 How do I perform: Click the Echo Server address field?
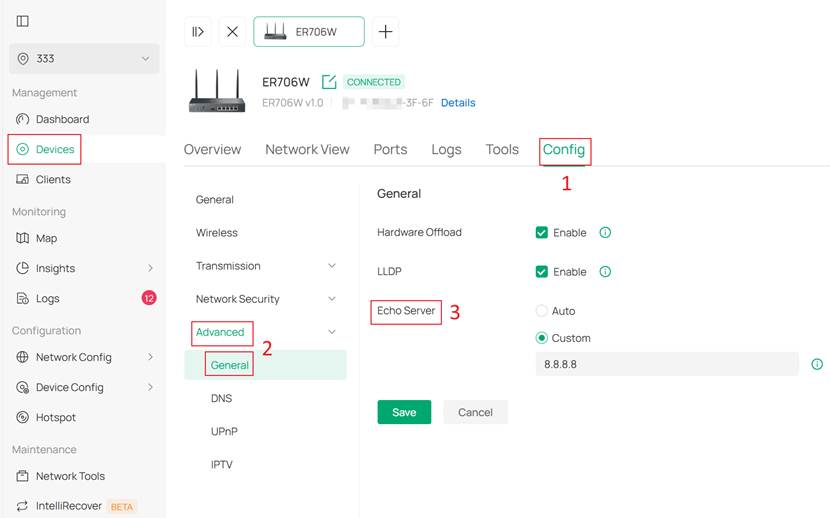[666, 364]
